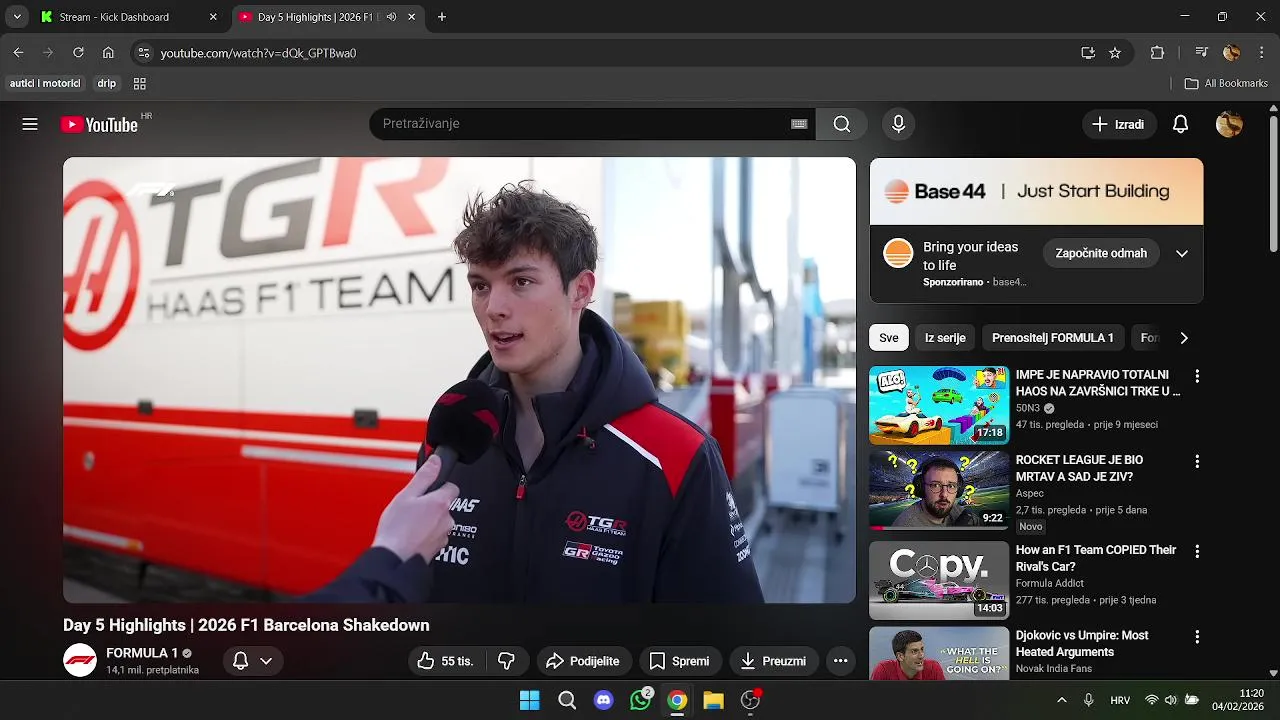Click the Spremi save button

pos(680,661)
